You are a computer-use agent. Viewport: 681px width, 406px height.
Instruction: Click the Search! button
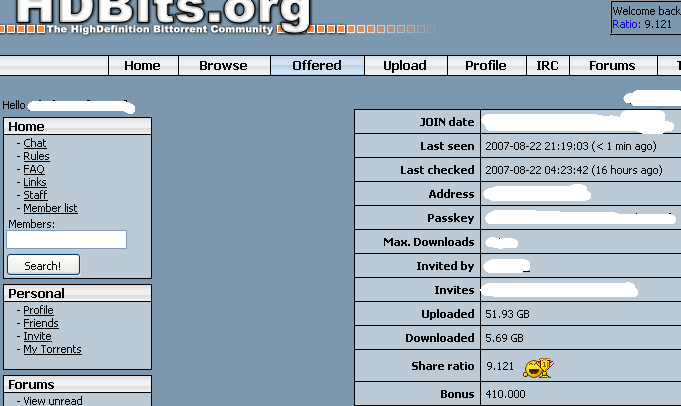click(x=43, y=265)
